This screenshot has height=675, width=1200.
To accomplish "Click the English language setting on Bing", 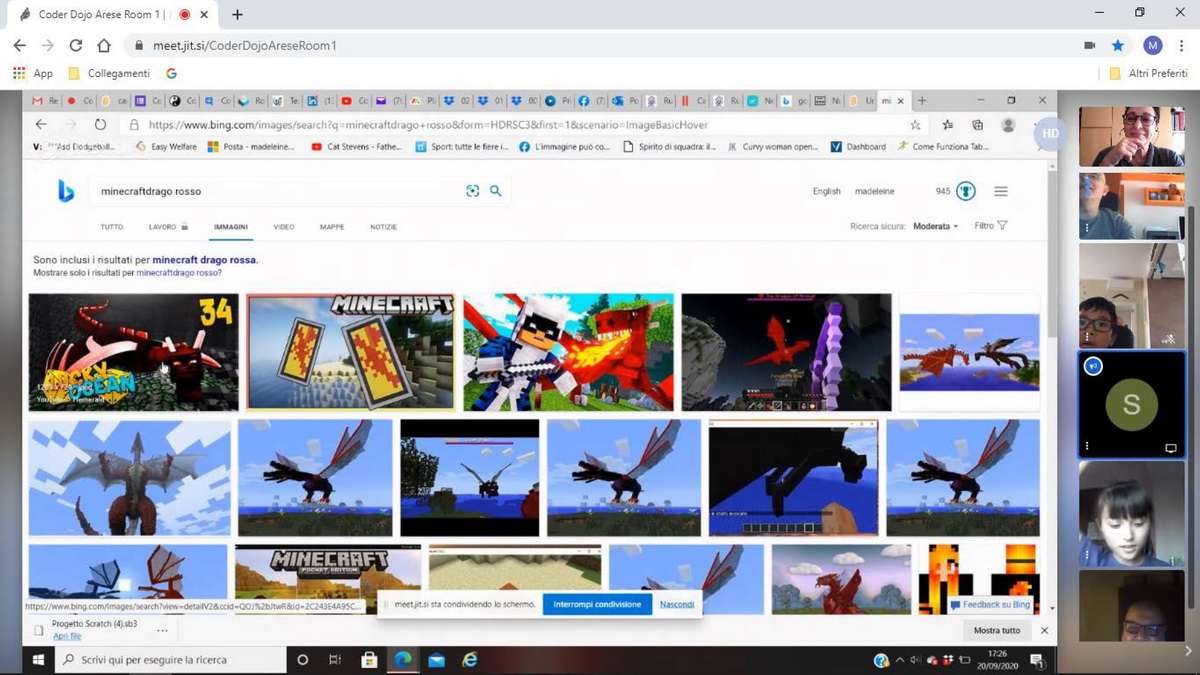I will tap(827, 192).
